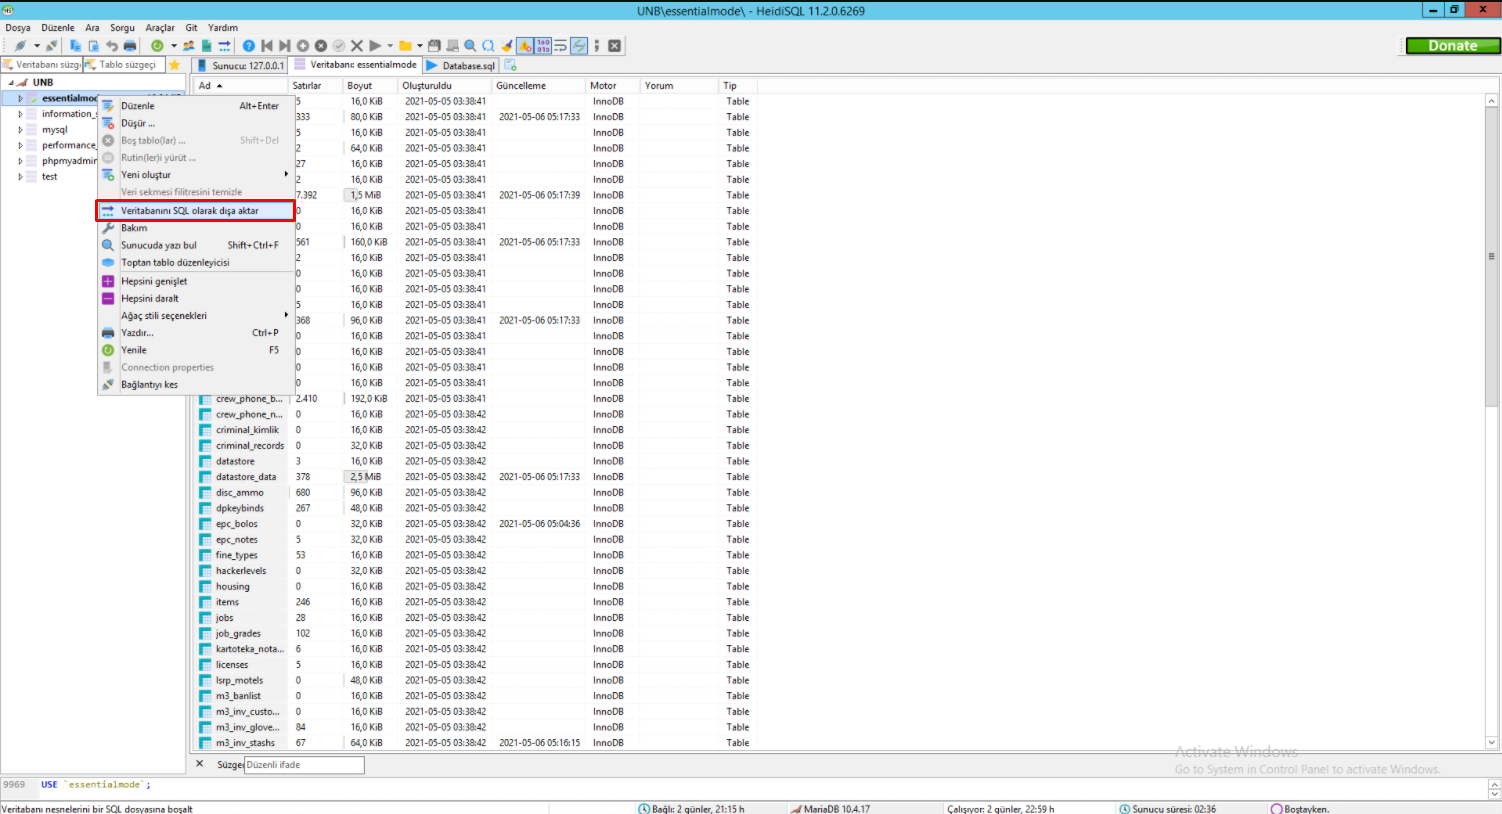Click the magnifier Find text toolbar icon
The height and width of the screenshot is (814, 1502).
coord(470,46)
